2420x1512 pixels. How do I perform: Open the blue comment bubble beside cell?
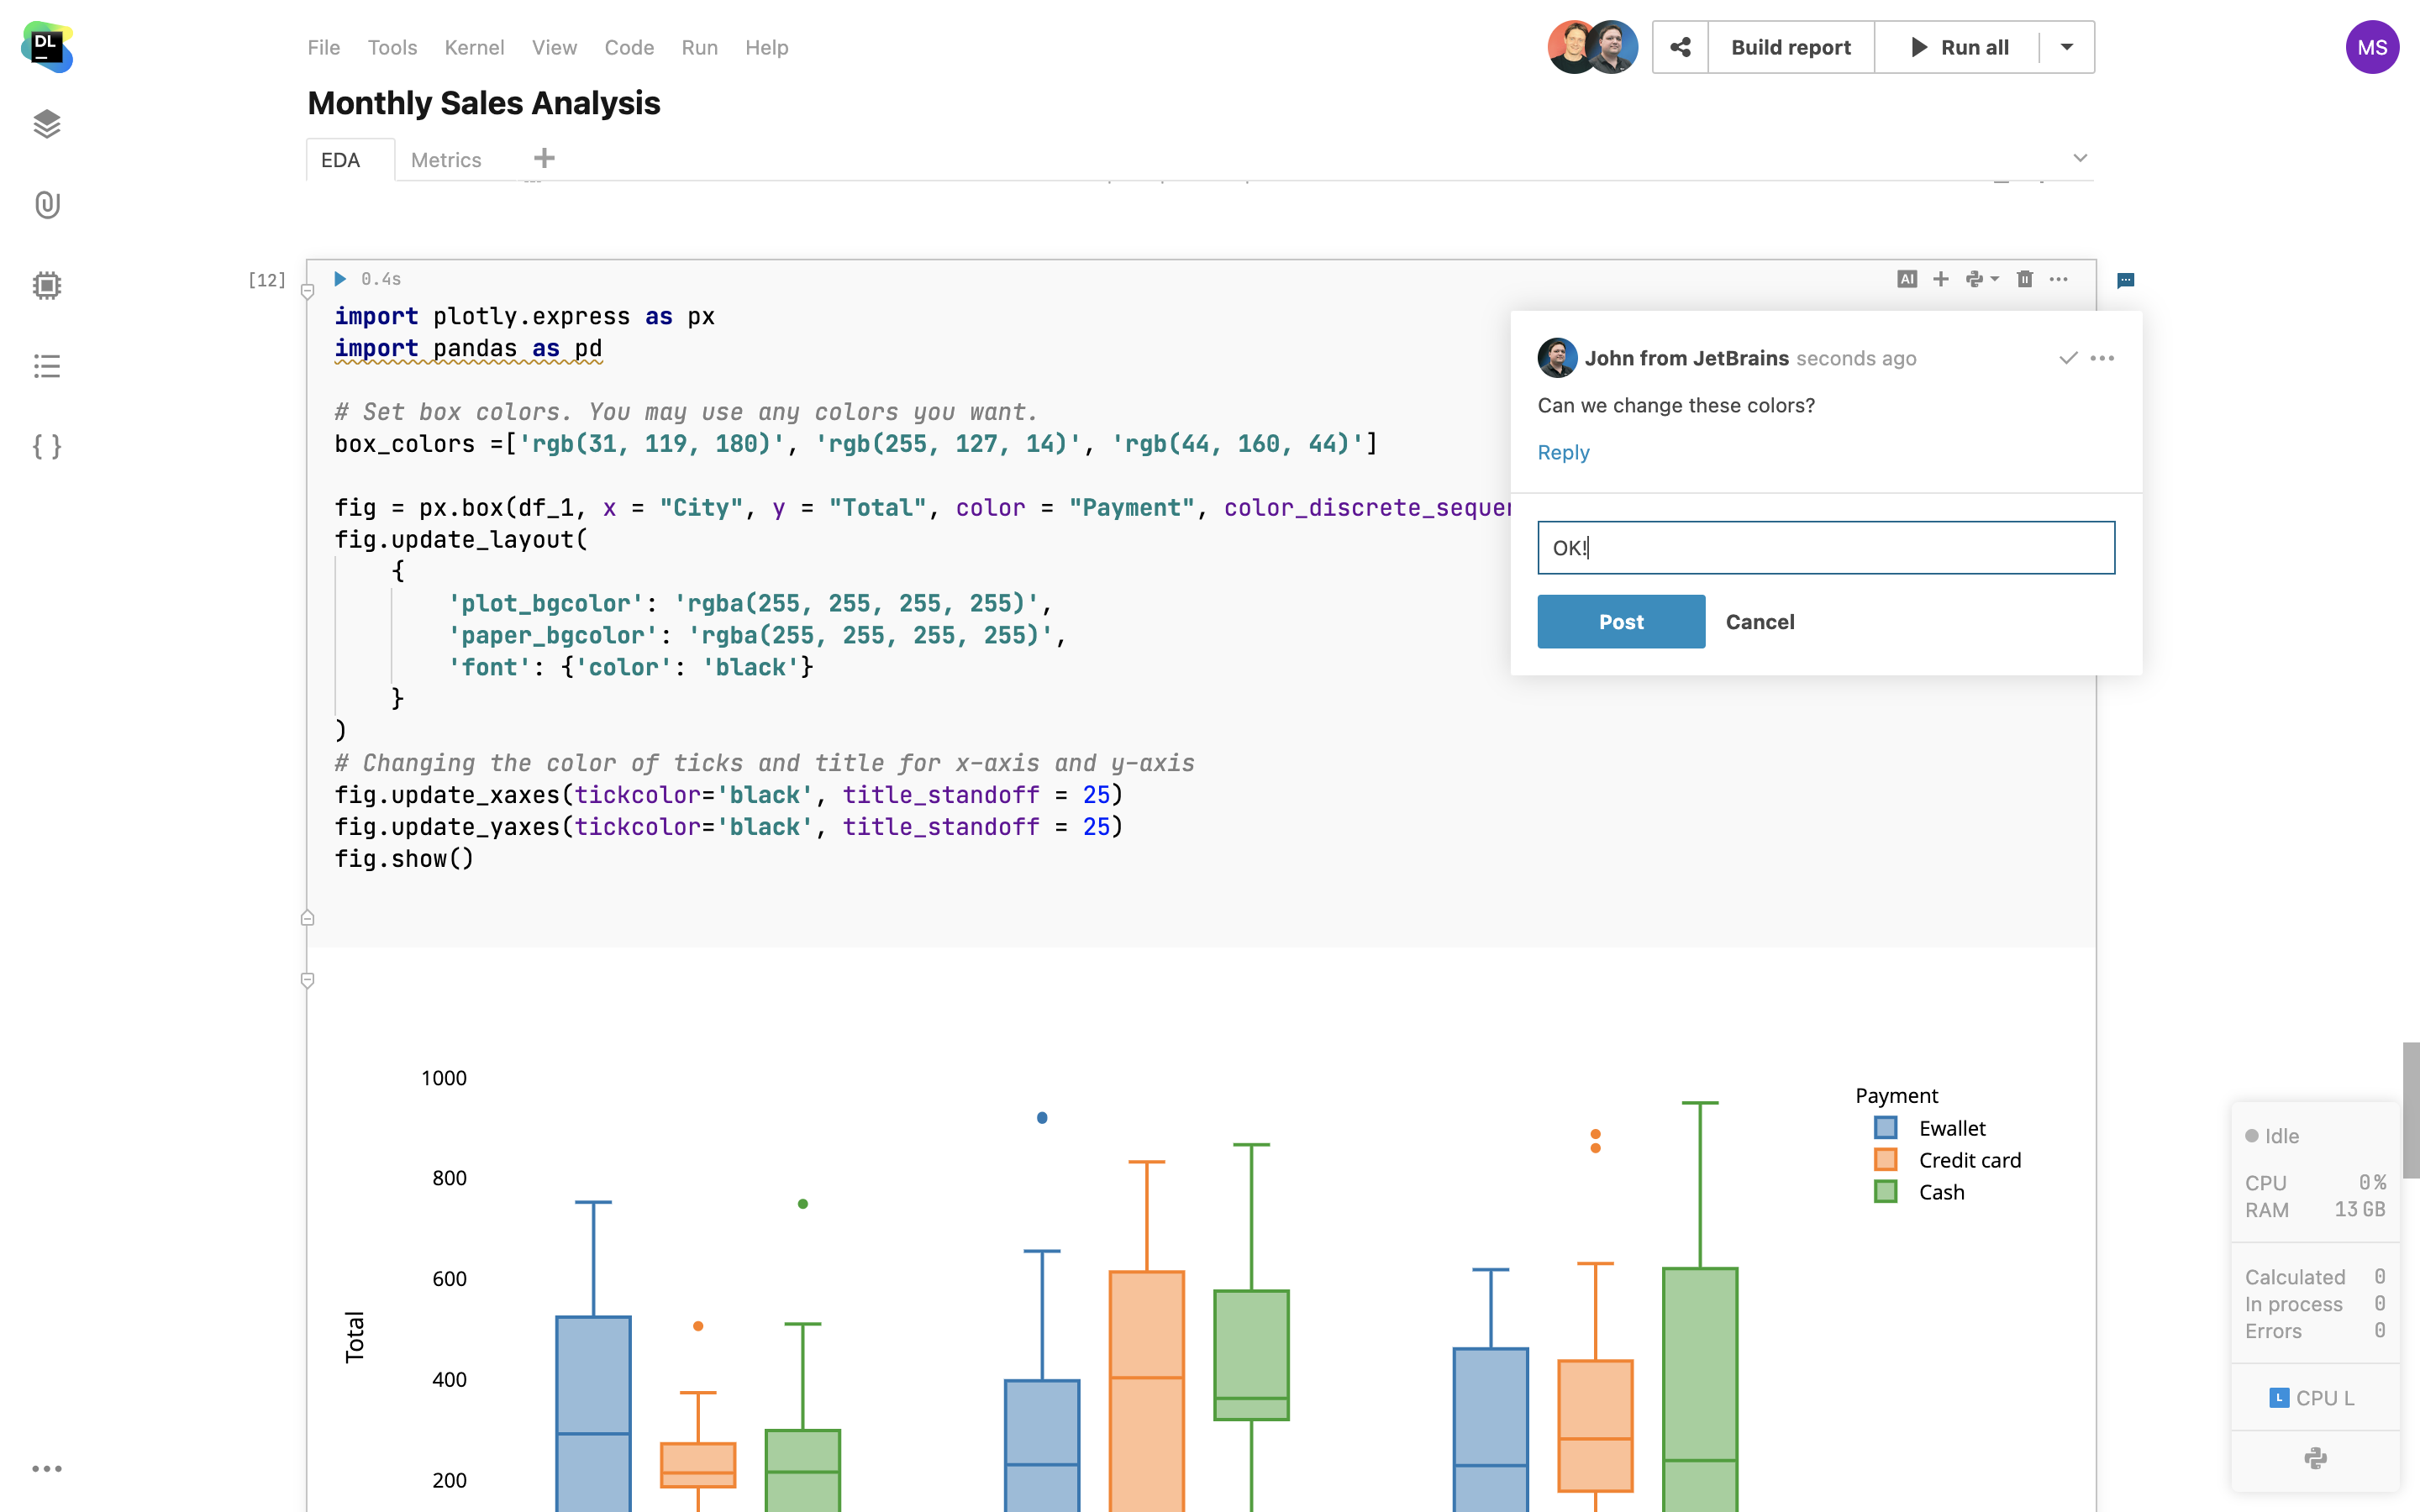[2125, 281]
